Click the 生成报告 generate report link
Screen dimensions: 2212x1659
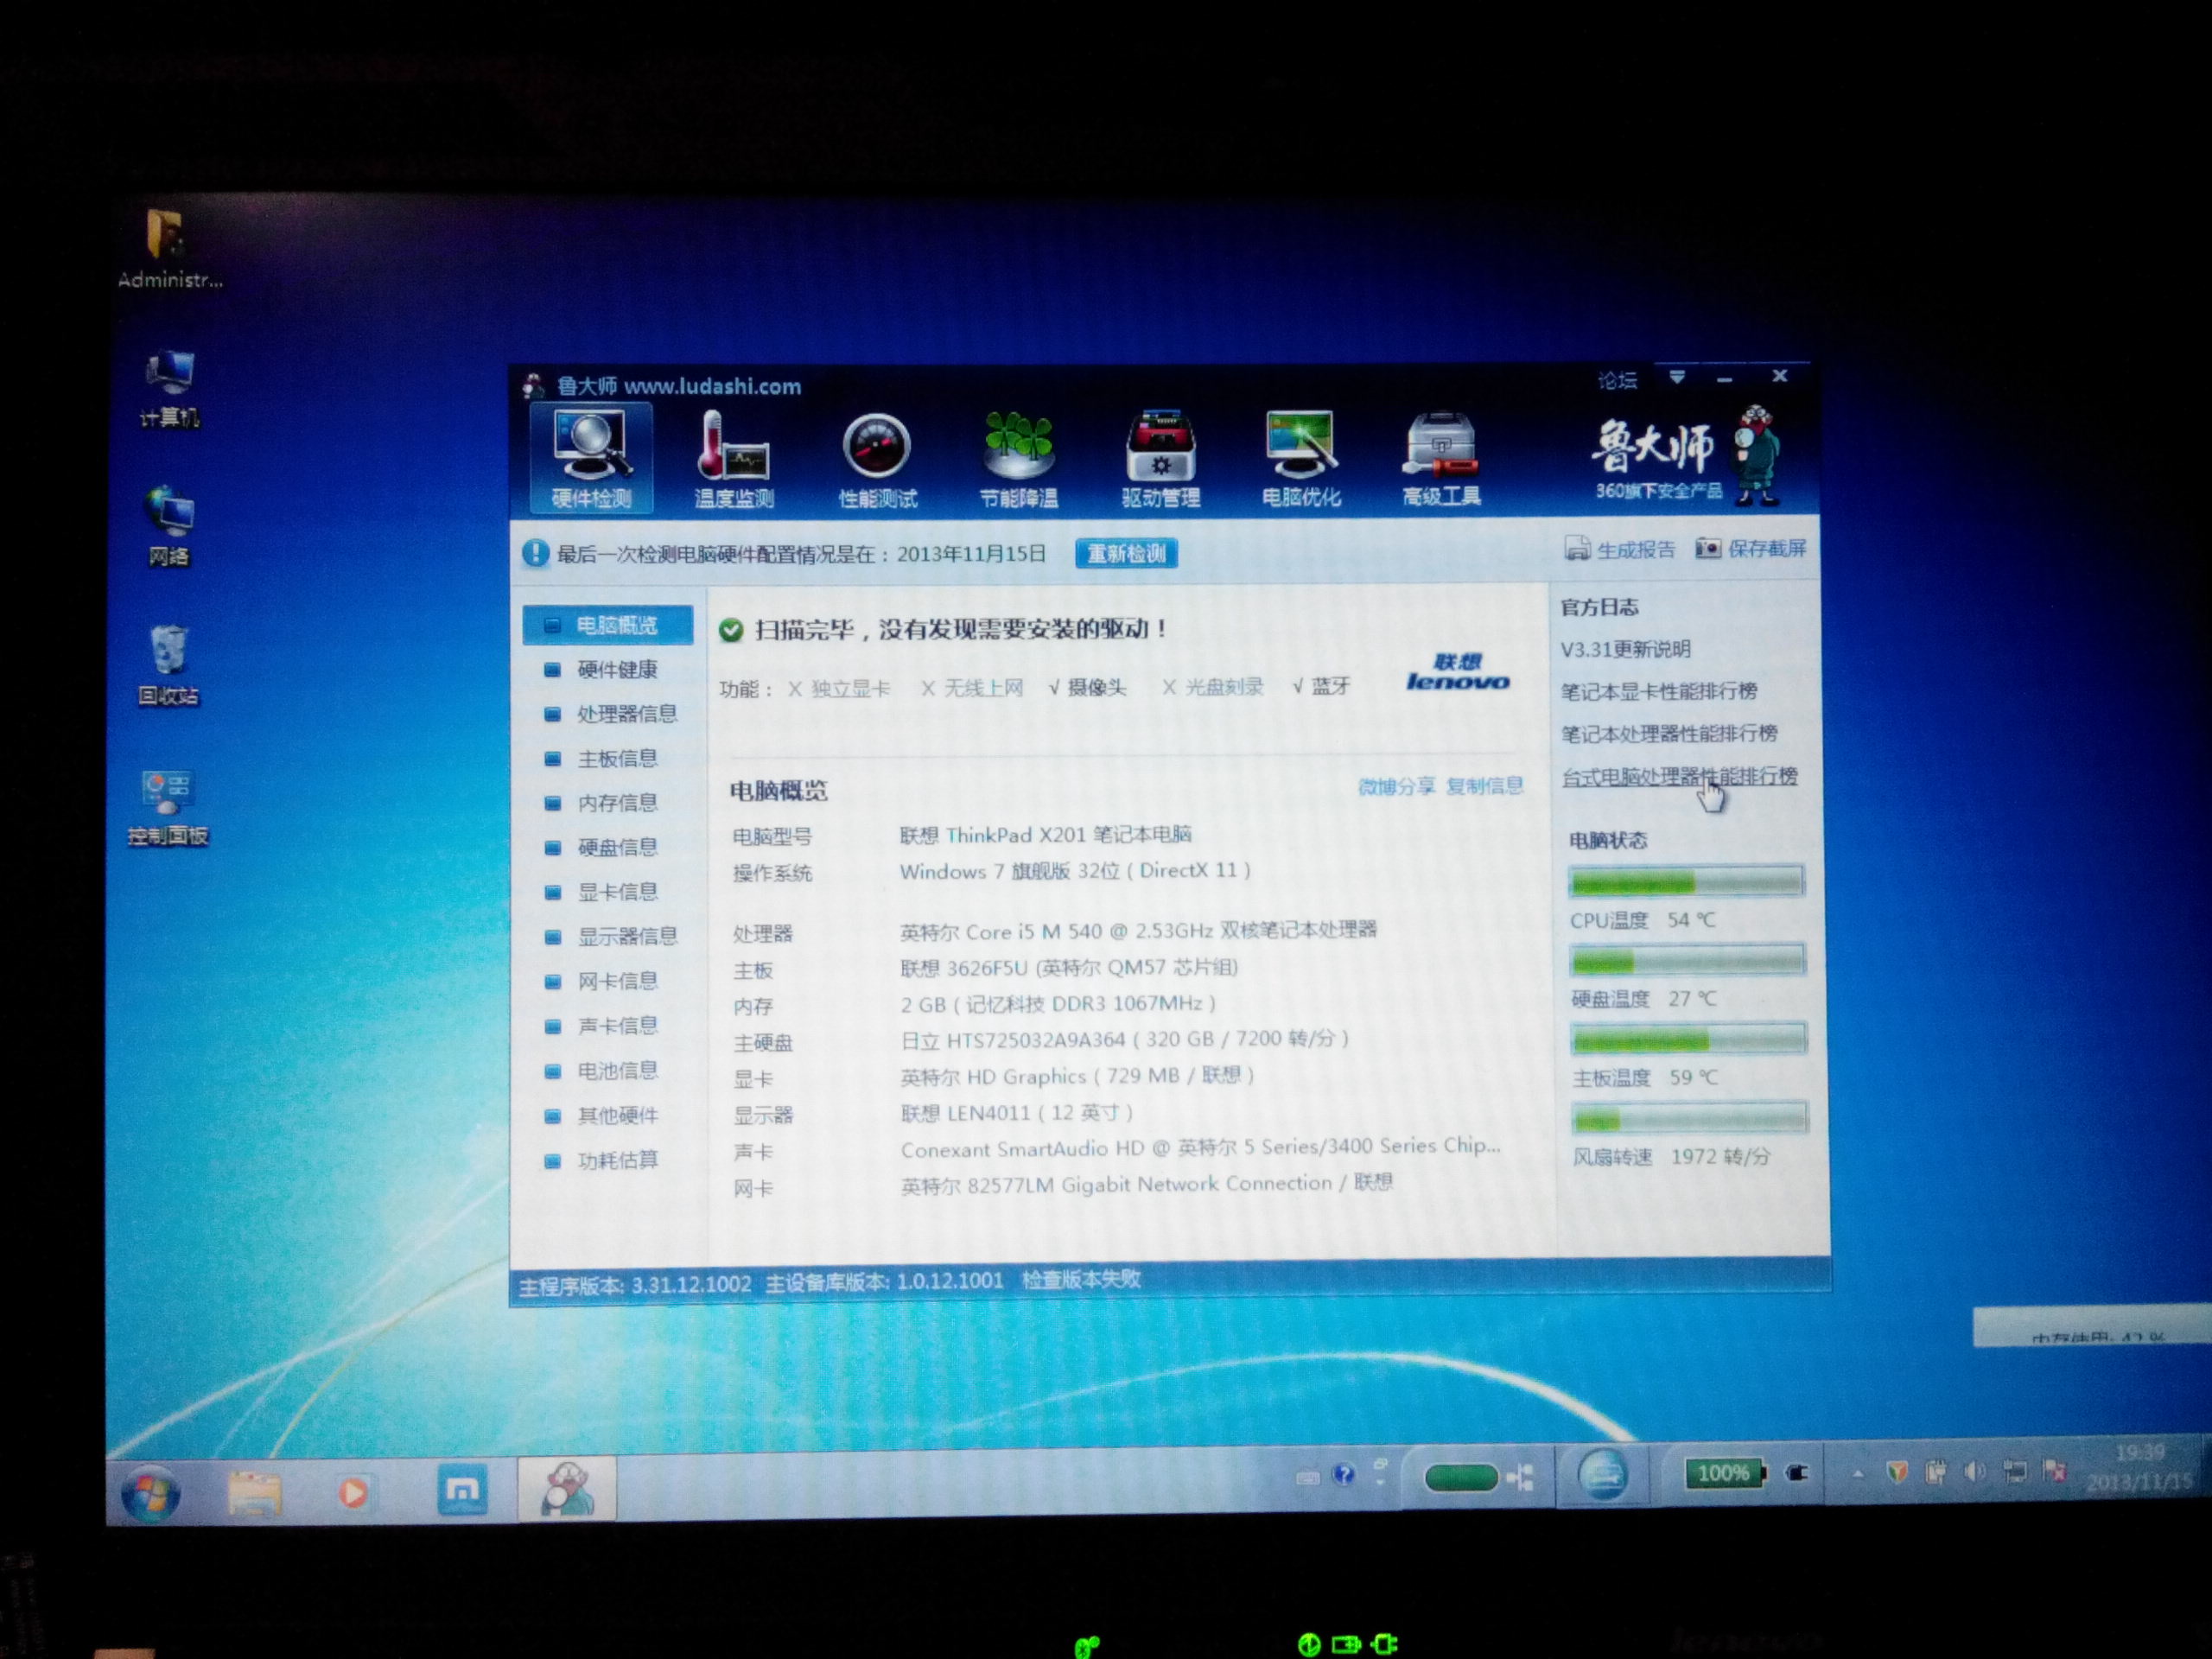click(1634, 549)
